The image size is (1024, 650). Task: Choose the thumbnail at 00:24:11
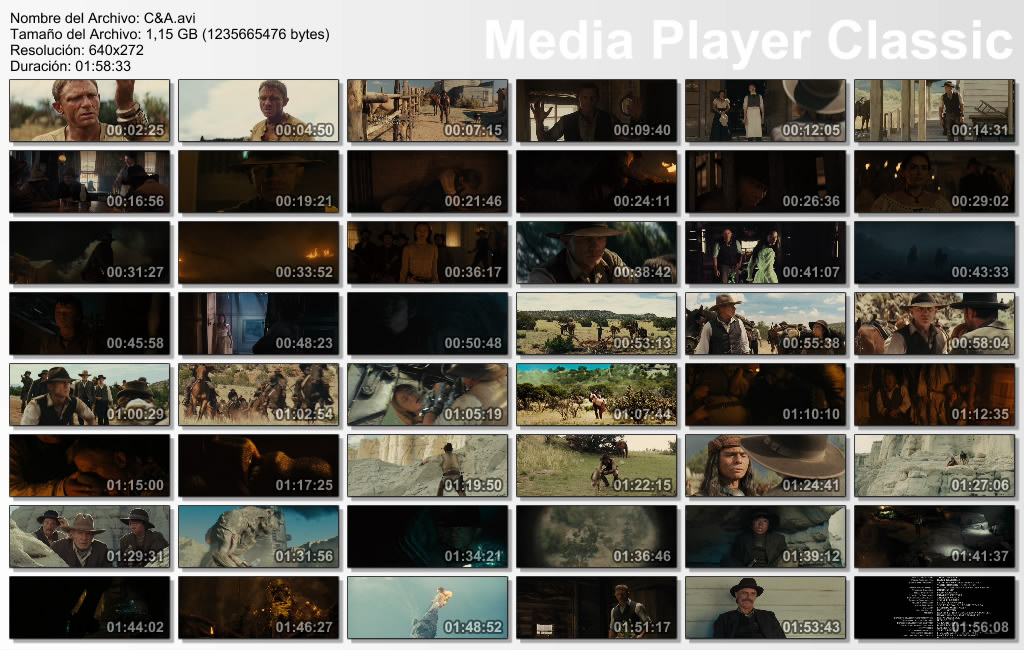[596, 182]
